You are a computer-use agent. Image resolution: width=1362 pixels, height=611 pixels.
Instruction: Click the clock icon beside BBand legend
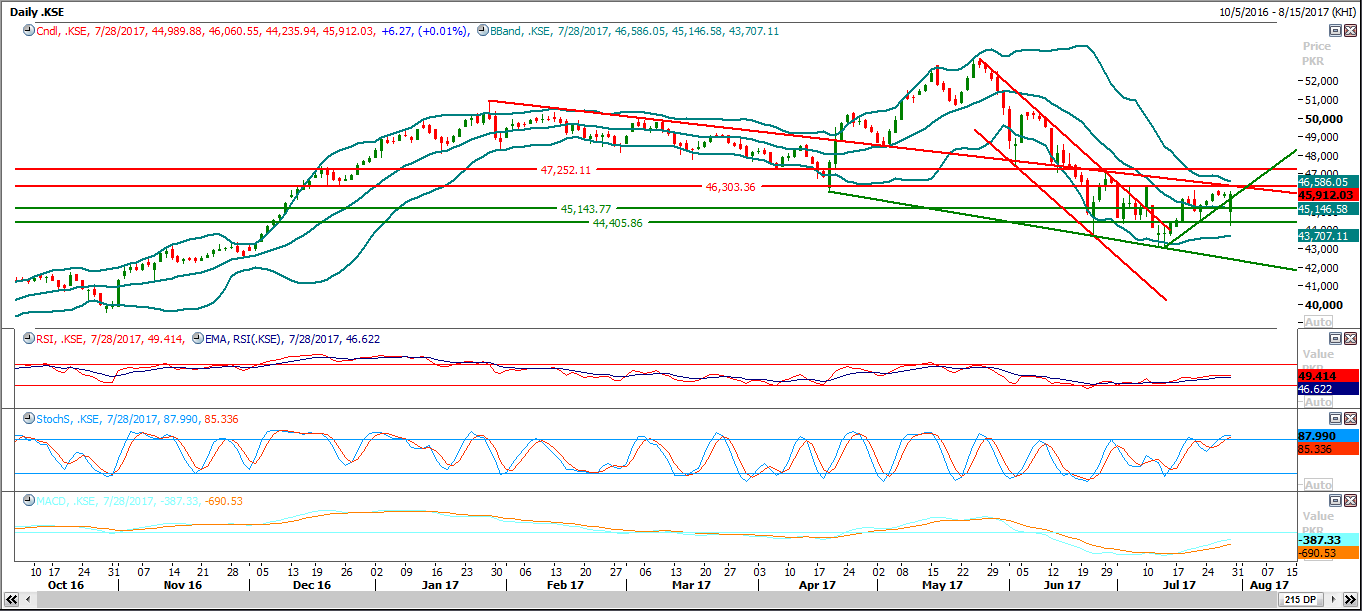pyautogui.click(x=483, y=31)
